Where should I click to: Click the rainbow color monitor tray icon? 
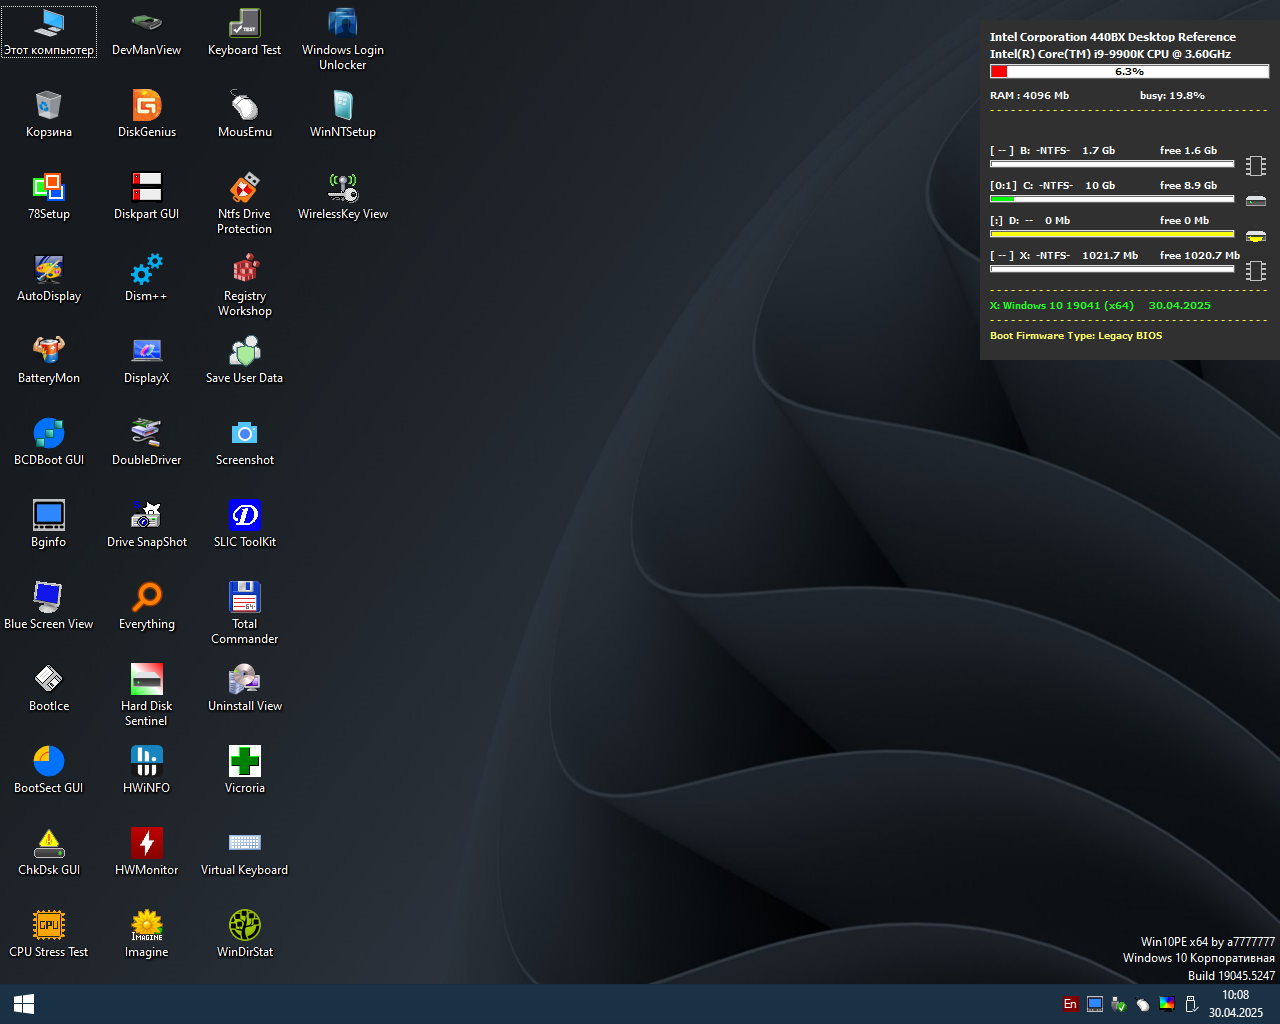(1167, 1004)
